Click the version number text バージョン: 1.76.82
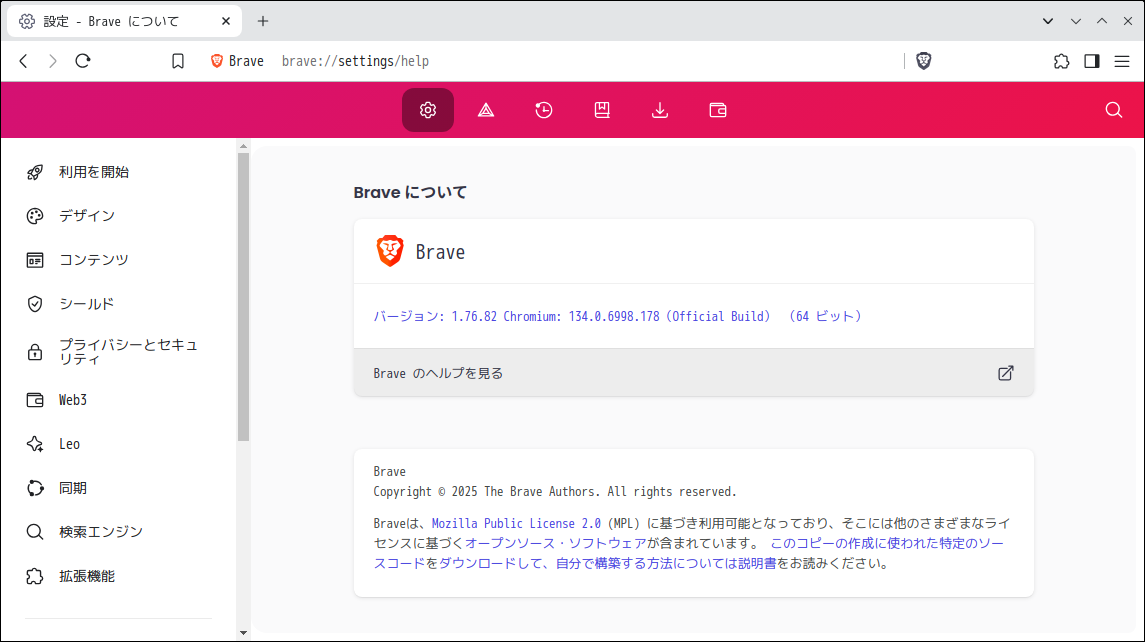Viewport: 1145px width, 642px height. pyautogui.click(x=435, y=316)
